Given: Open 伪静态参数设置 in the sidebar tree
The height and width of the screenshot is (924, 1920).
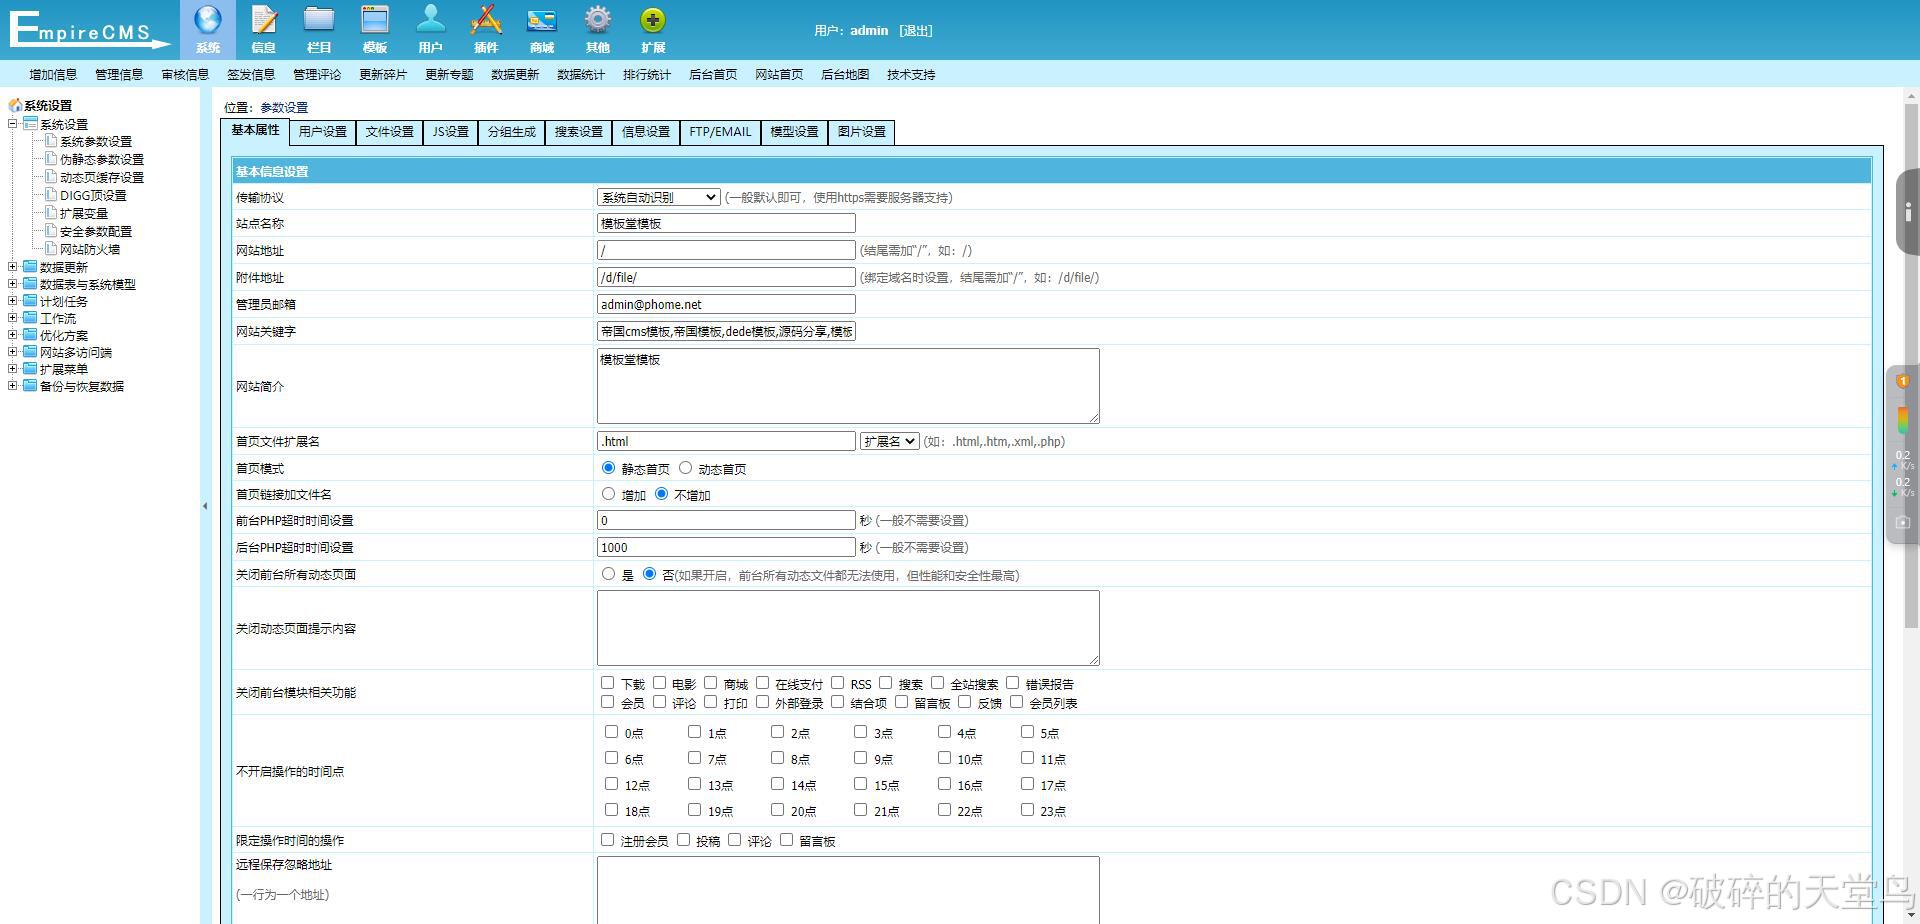Looking at the screenshot, I should click(x=102, y=160).
